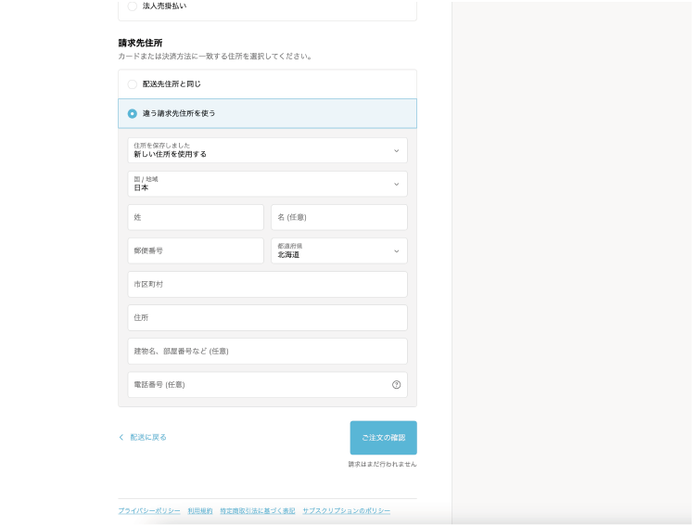Open the 利用規約 footer link

pyautogui.click(x=200, y=511)
